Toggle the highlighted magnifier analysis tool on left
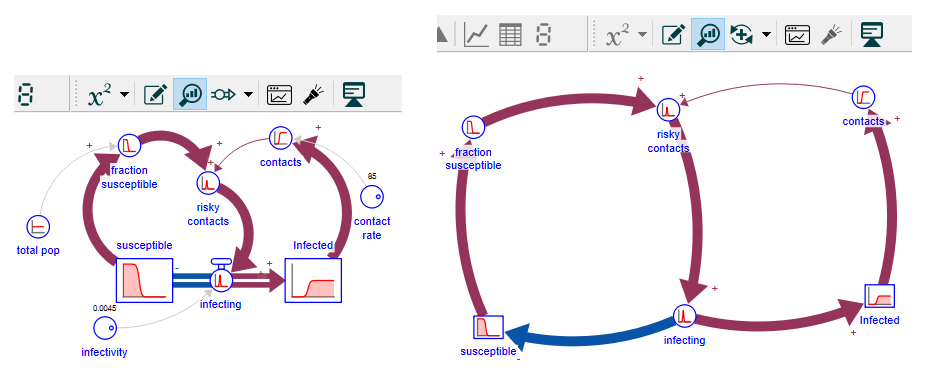The height and width of the screenshot is (374, 943). click(190, 94)
